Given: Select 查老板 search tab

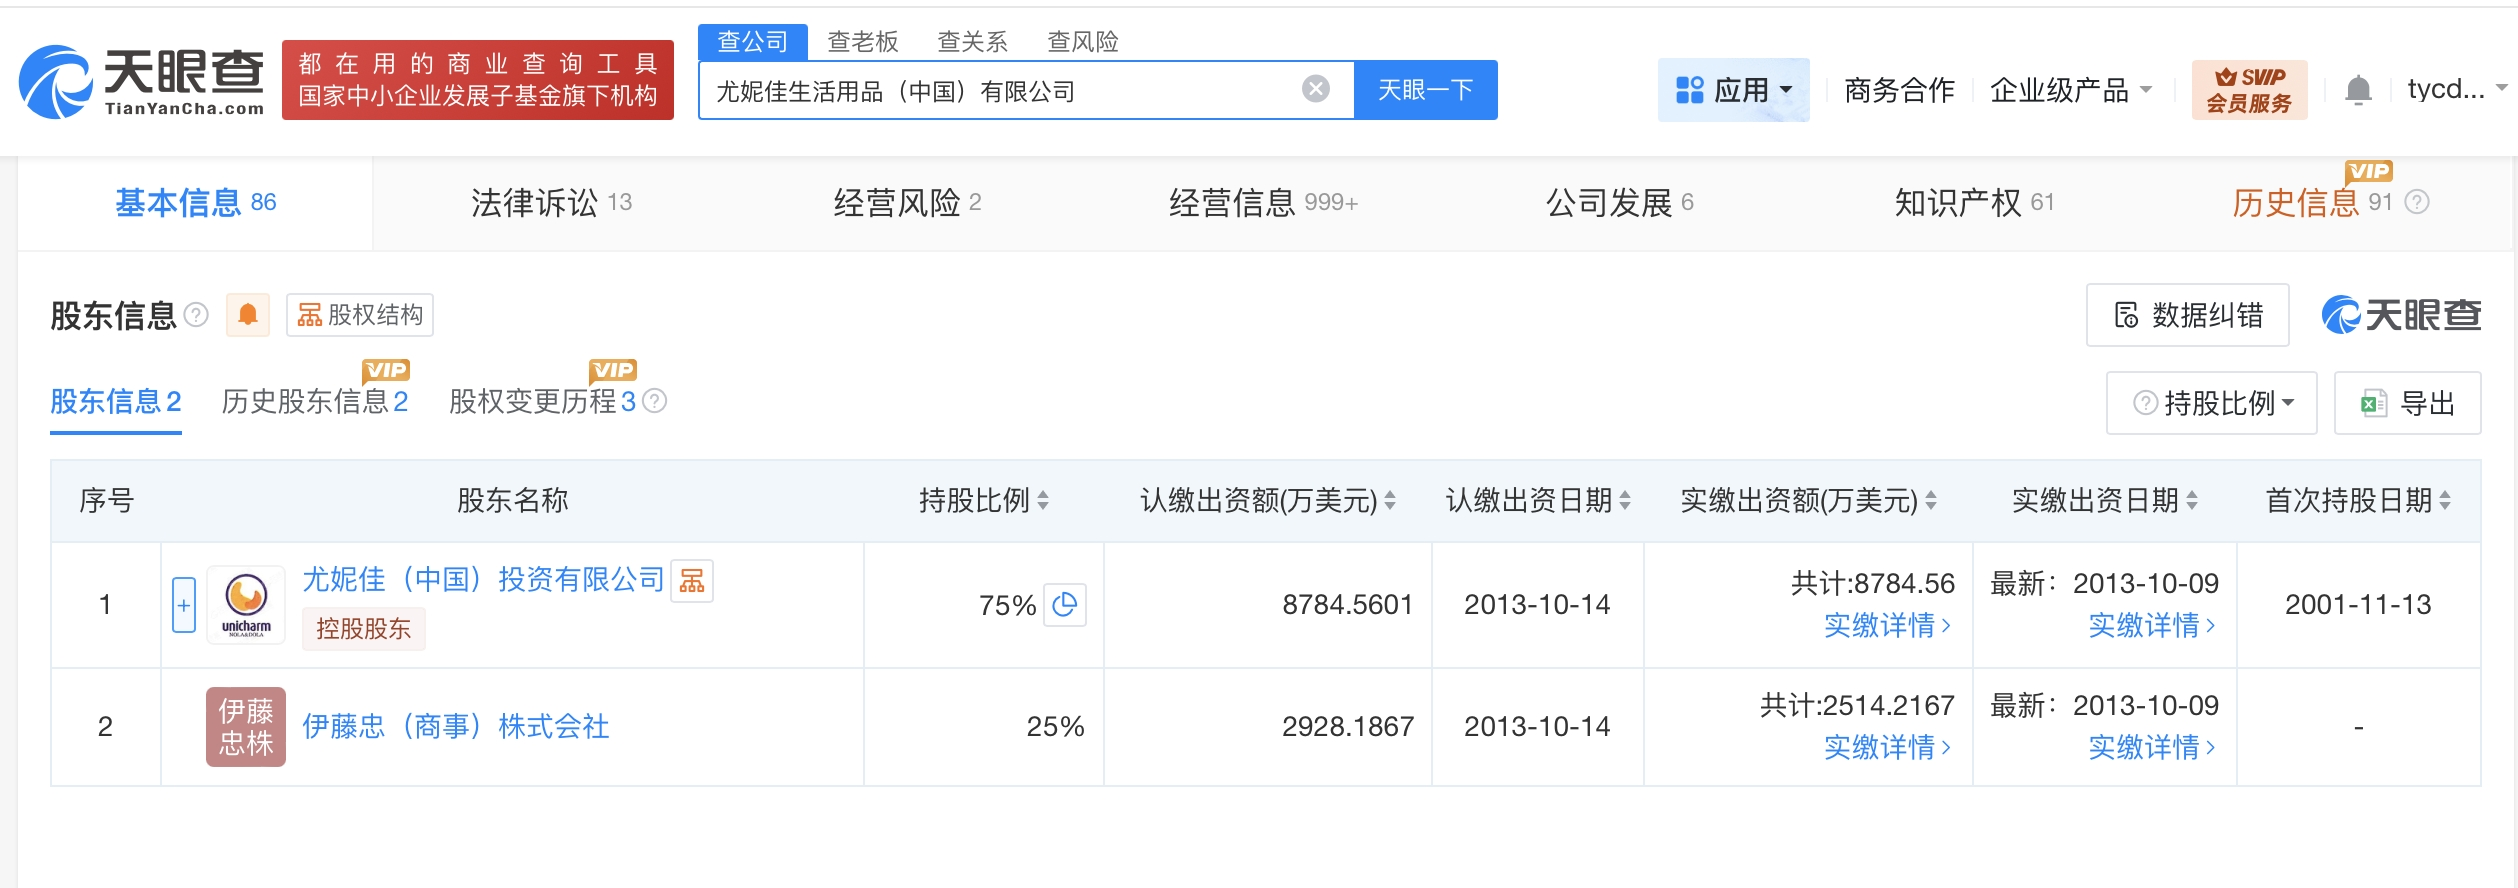Looking at the screenshot, I should (862, 41).
